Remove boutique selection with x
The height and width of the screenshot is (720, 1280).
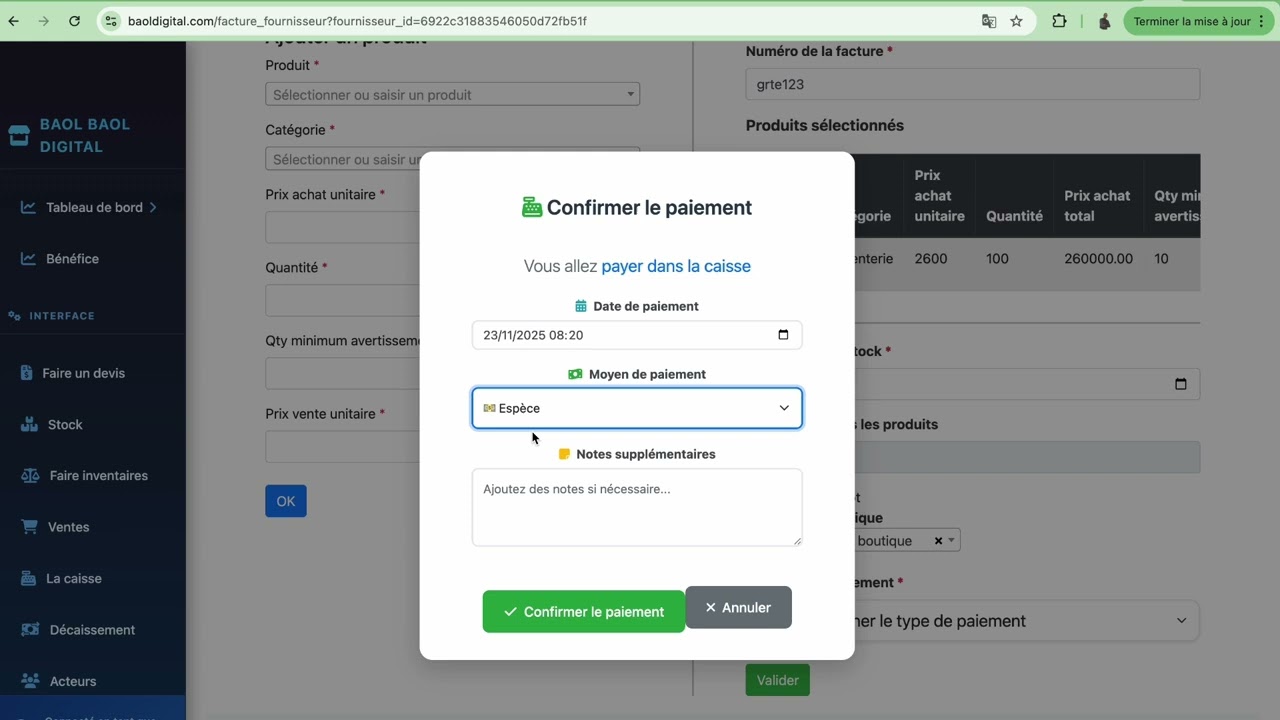point(938,541)
